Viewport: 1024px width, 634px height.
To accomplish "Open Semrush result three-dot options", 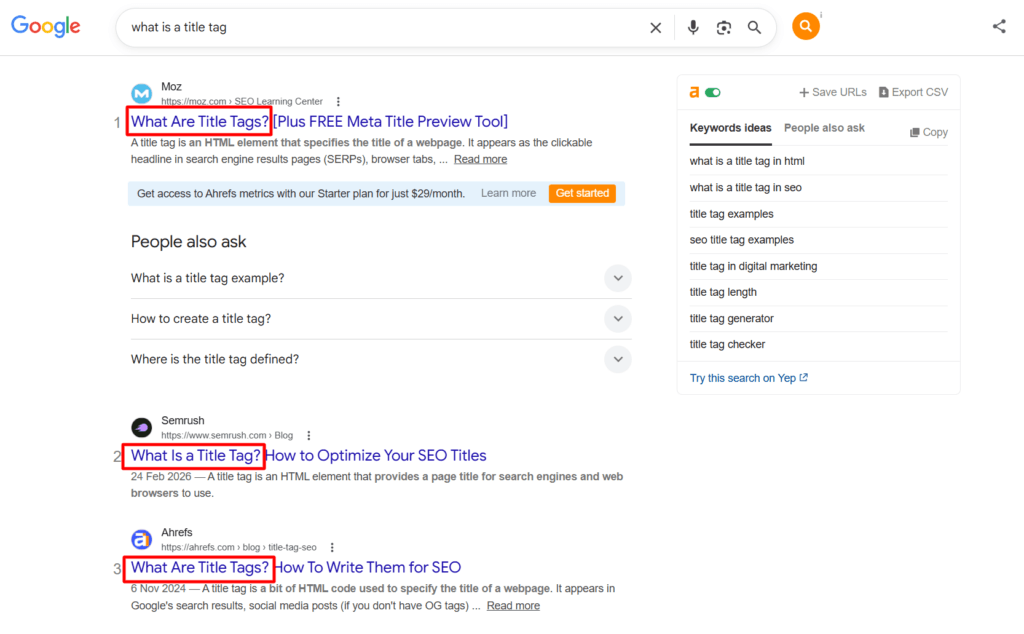I will click(309, 436).
